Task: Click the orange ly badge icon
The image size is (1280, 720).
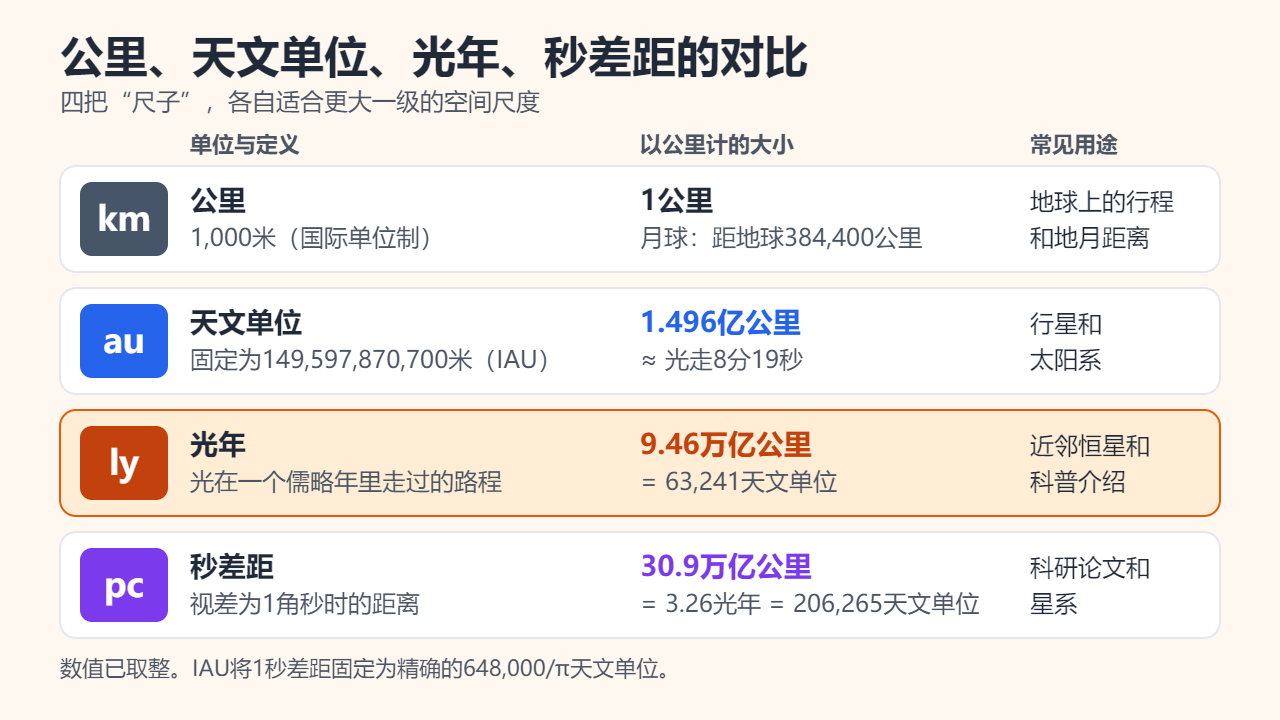Action: pyautogui.click(x=124, y=463)
